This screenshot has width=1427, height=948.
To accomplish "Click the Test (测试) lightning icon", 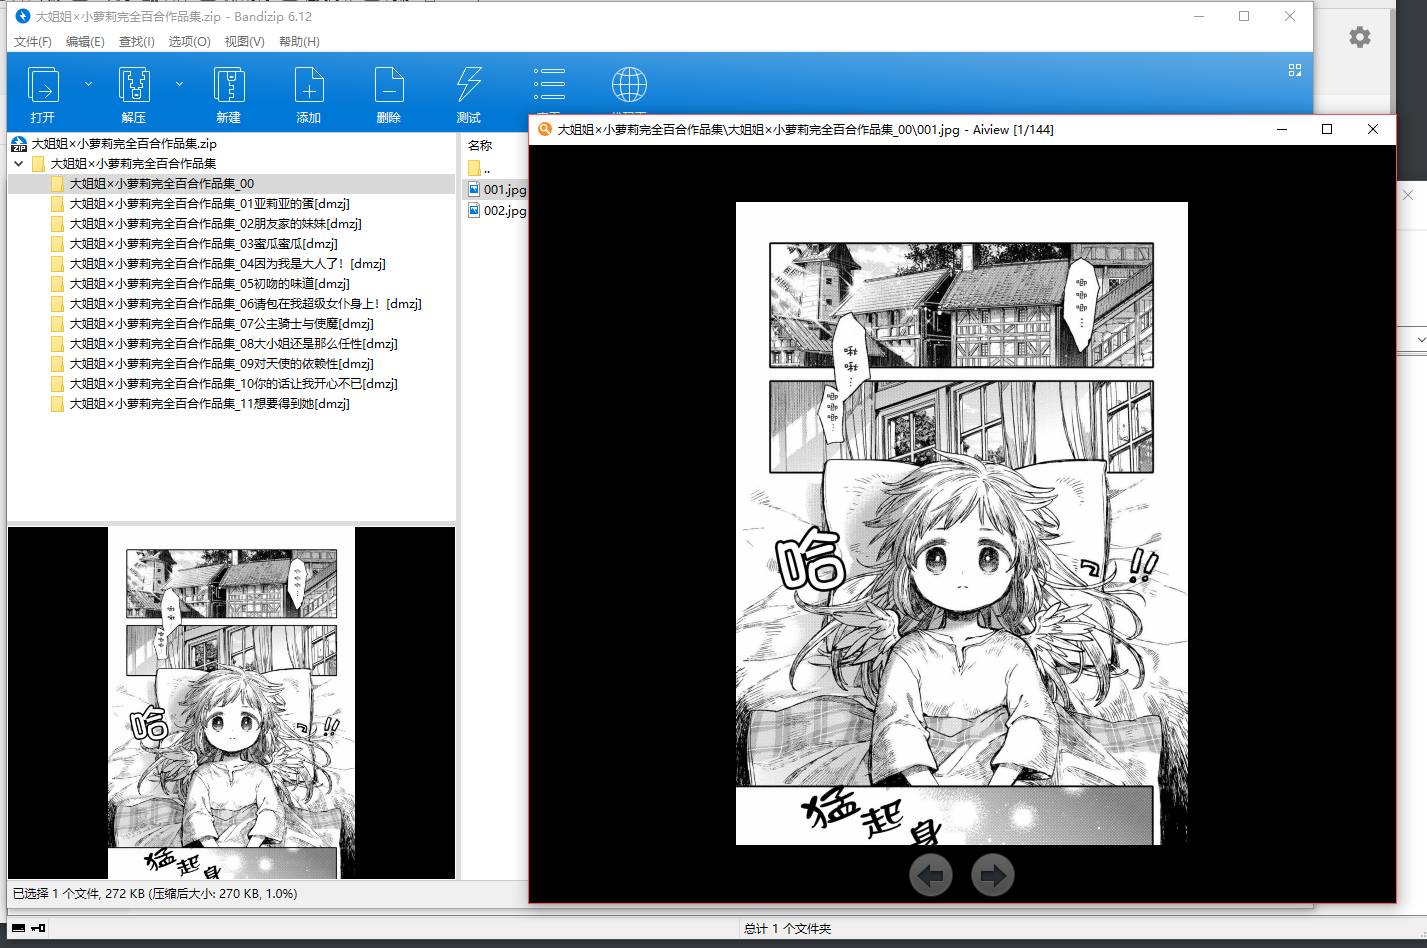I will 468,86.
